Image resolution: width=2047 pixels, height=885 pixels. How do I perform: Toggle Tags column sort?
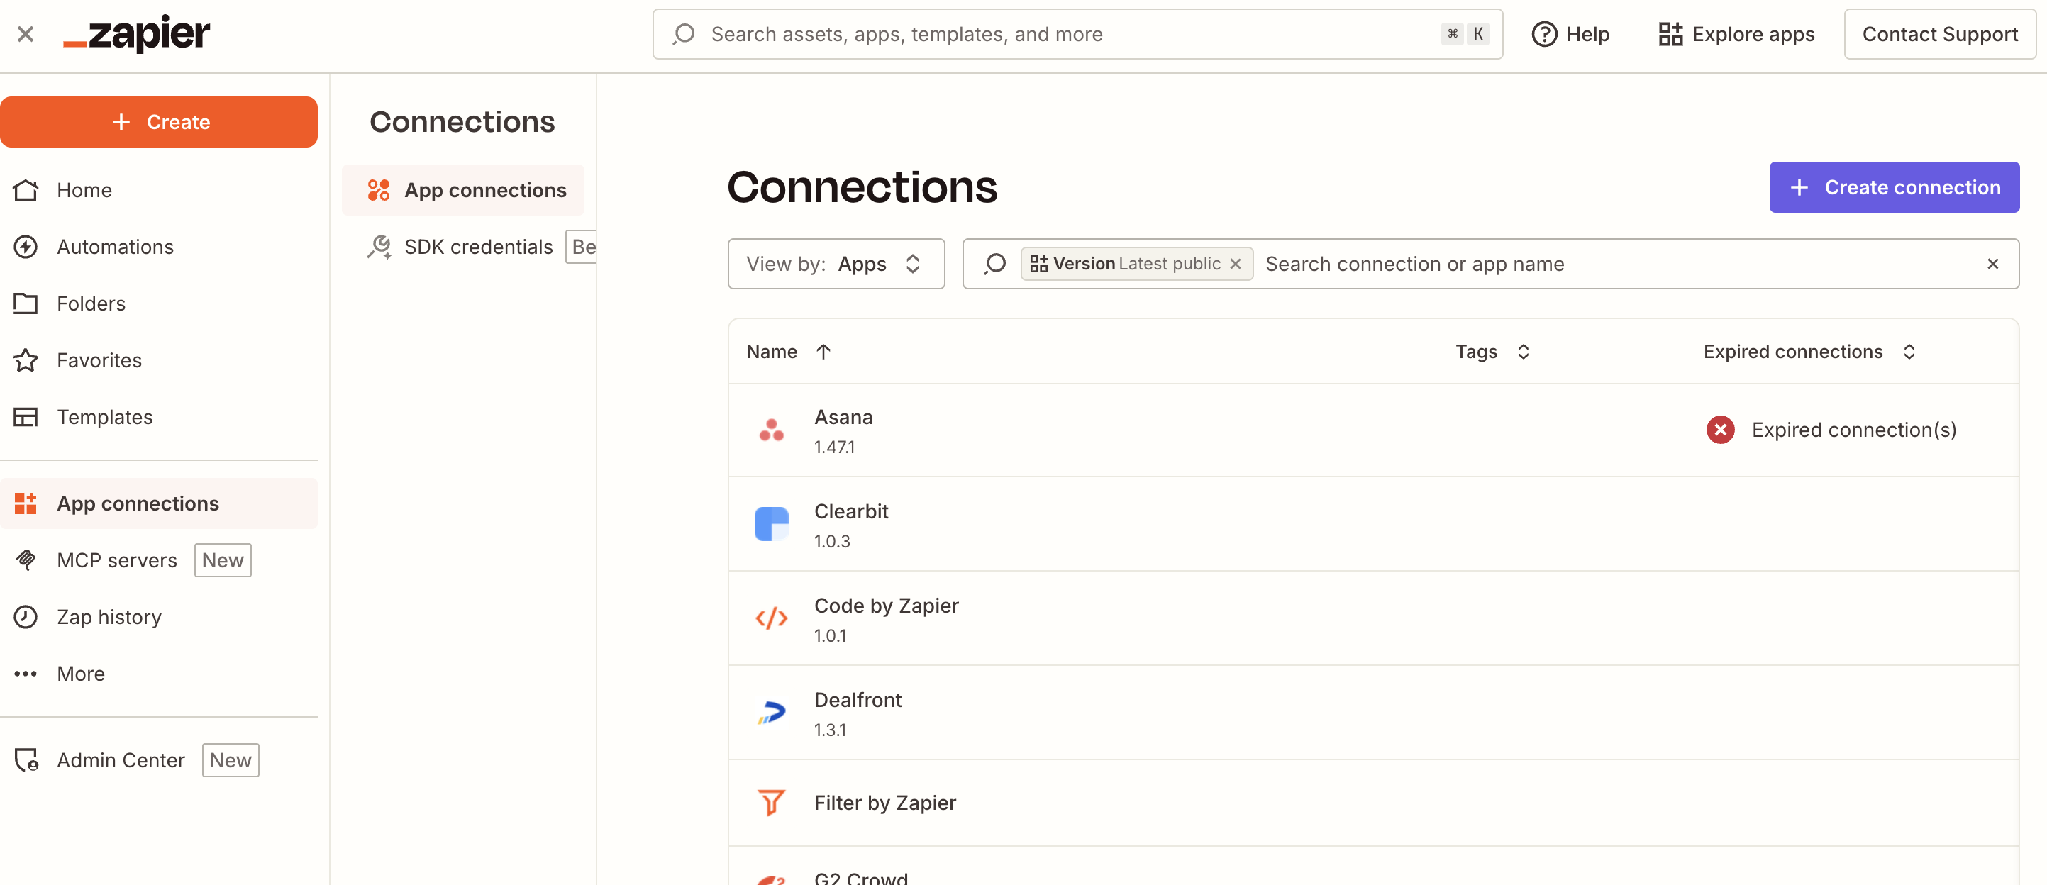(x=1524, y=352)
